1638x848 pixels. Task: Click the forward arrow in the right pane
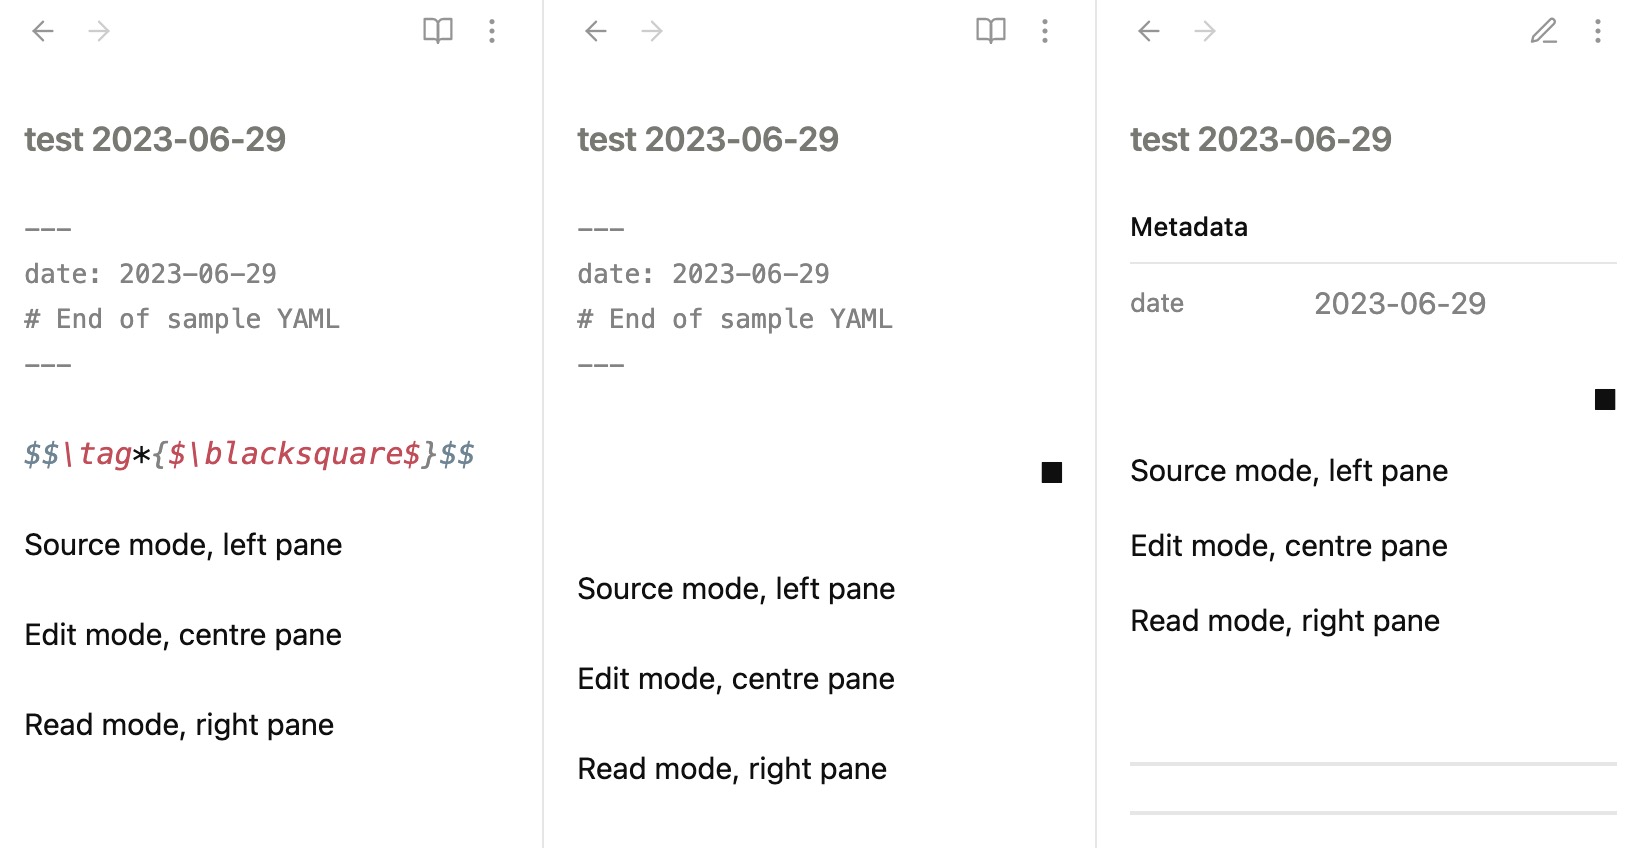coord(1205,31)
